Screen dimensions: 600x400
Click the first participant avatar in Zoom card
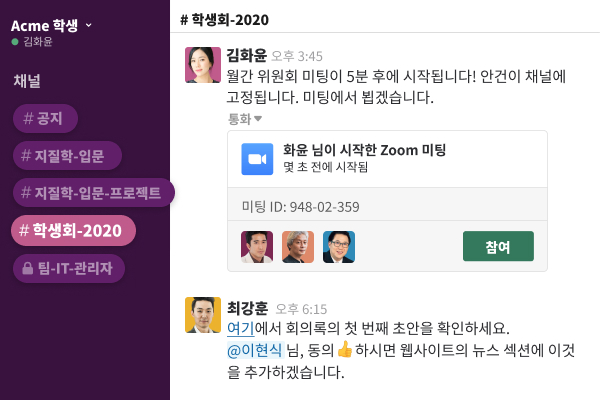pyautogui.click(x=257, y=246)
